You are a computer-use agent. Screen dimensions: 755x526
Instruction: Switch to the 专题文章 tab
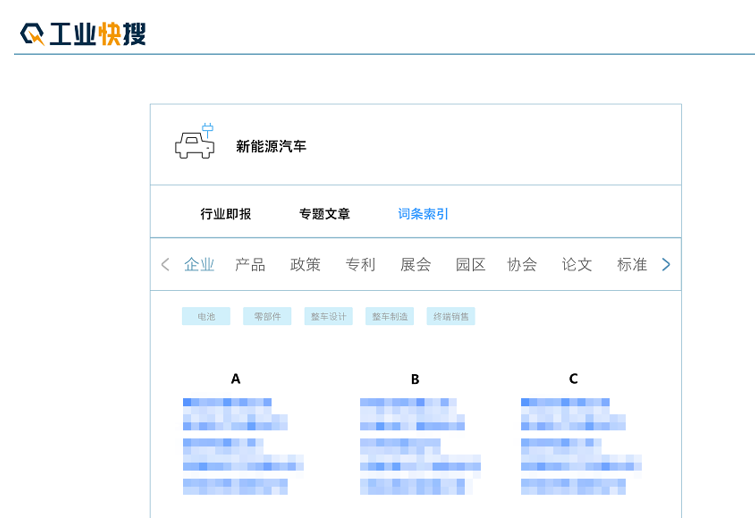[x=324, y=214]
